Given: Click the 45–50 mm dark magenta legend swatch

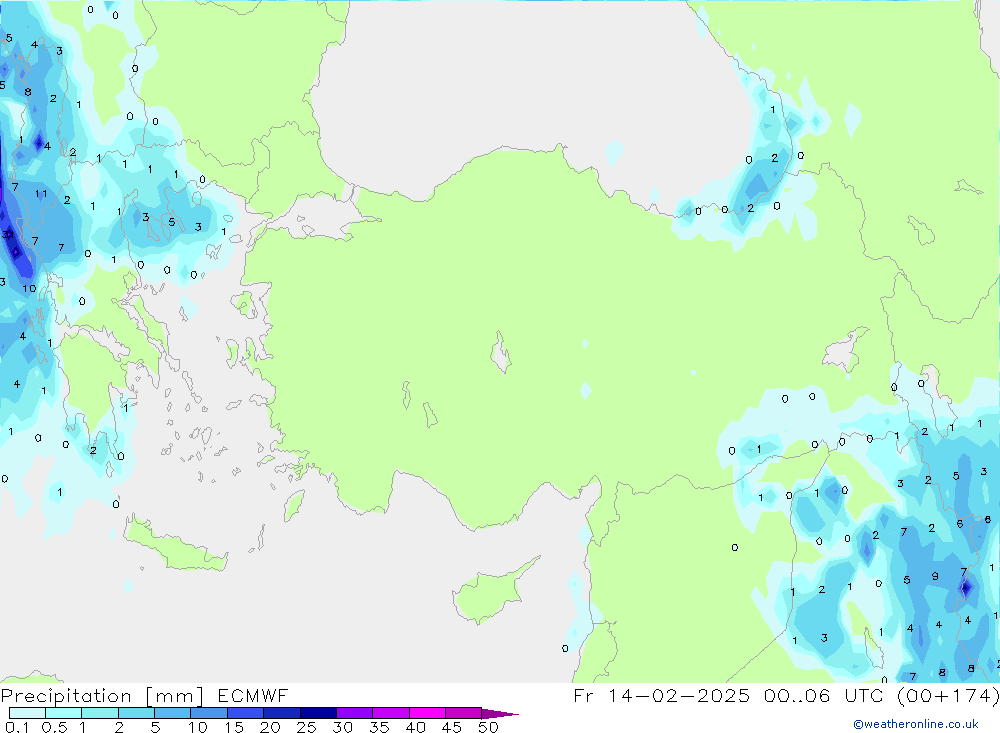Looking at the screenshot, I should [x=463, y=713].
